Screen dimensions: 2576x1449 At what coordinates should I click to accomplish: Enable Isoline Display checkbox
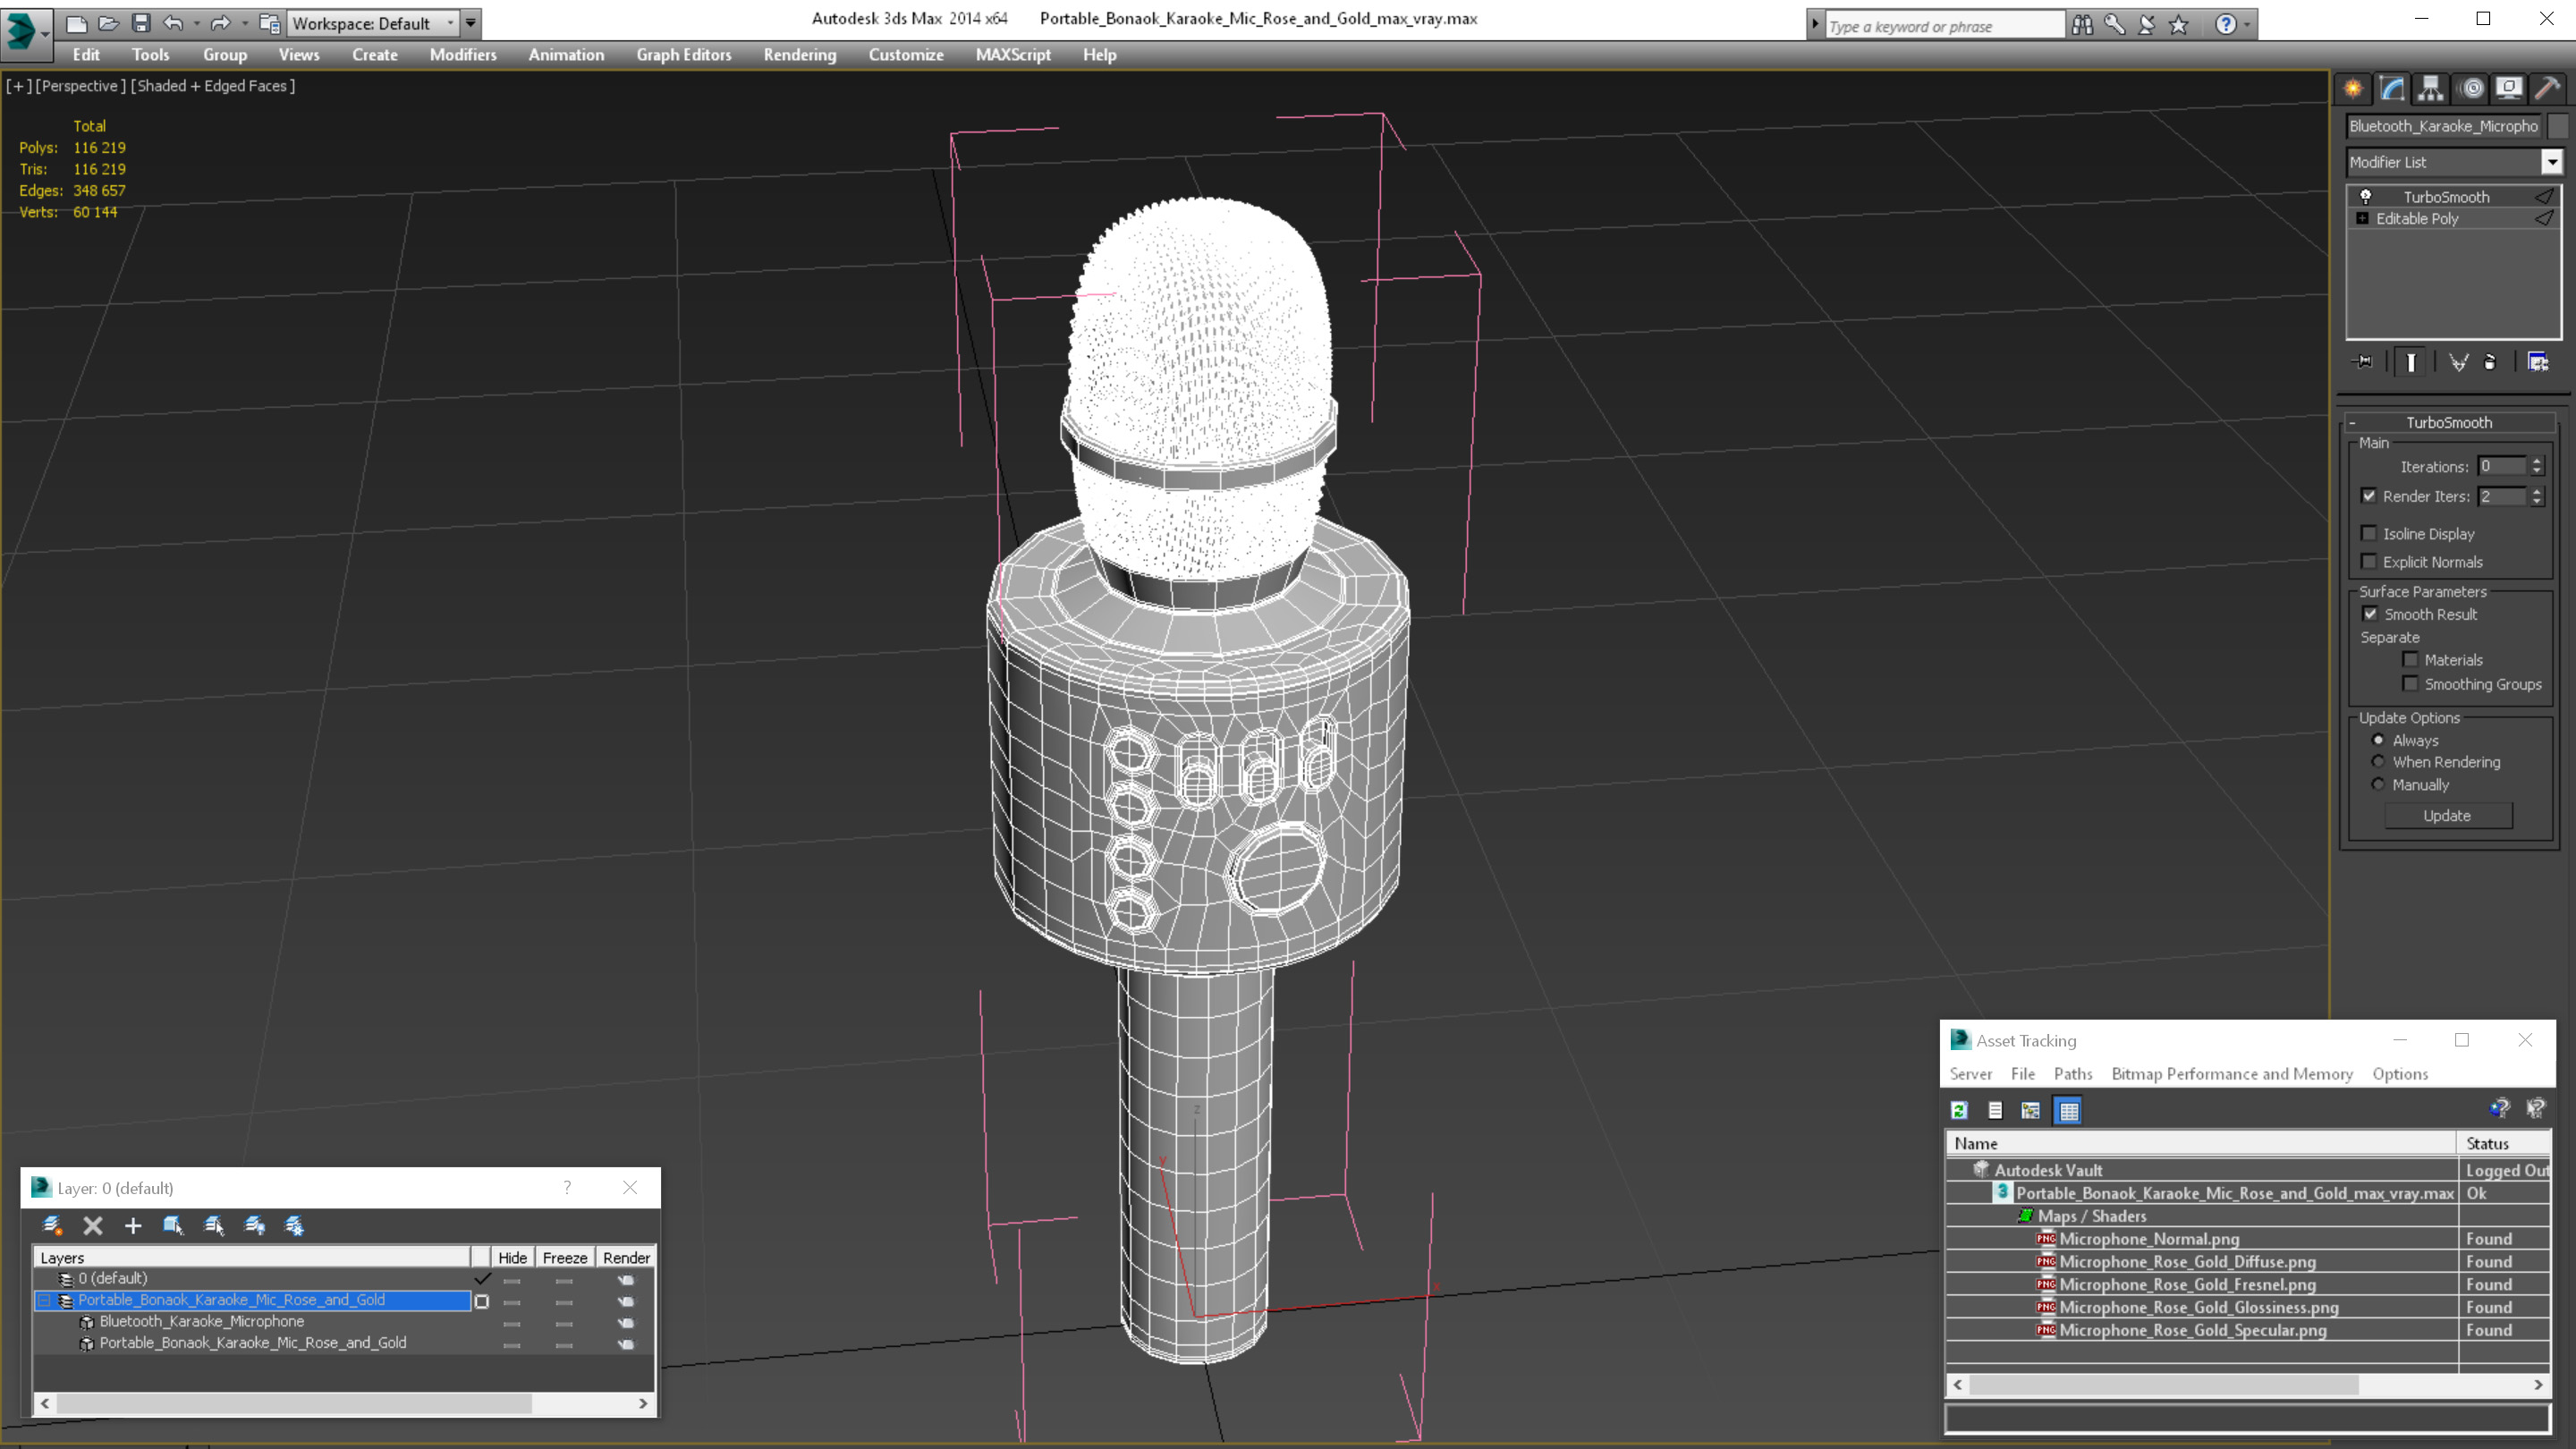pos(2369,533)
